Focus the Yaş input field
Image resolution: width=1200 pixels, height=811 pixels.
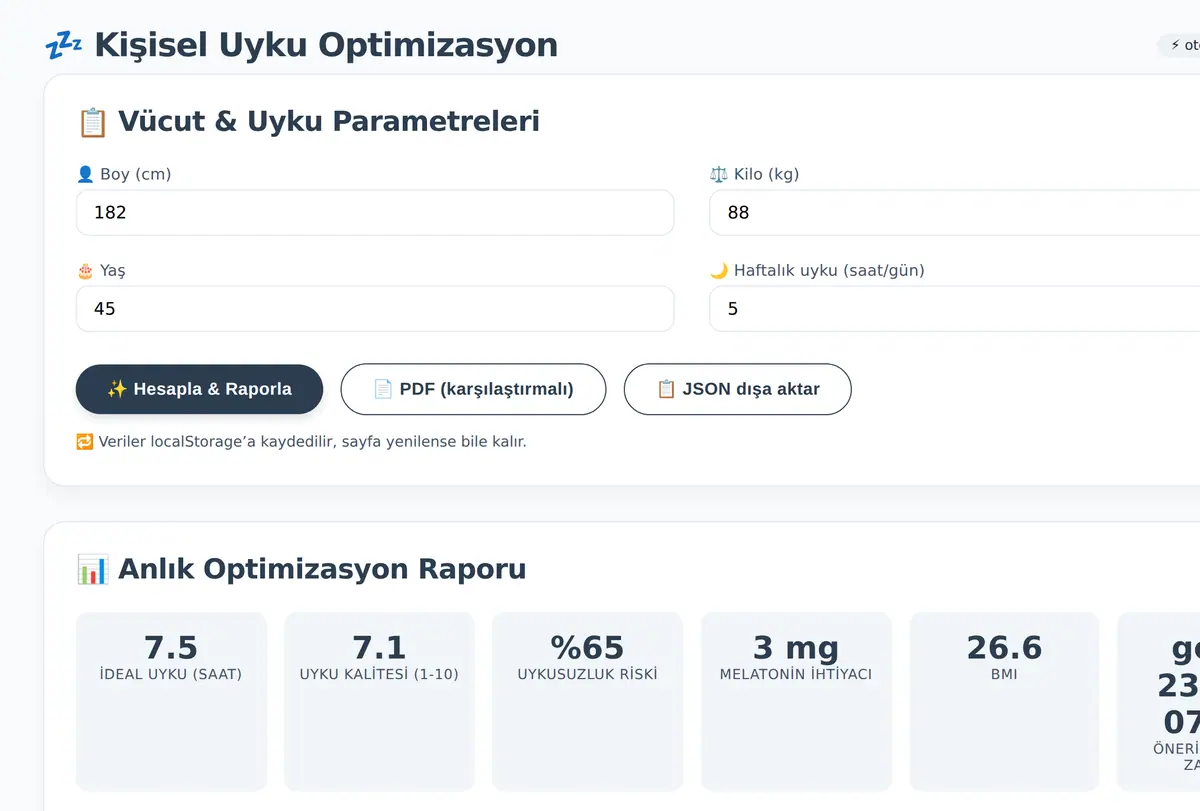tap(375, 309)
